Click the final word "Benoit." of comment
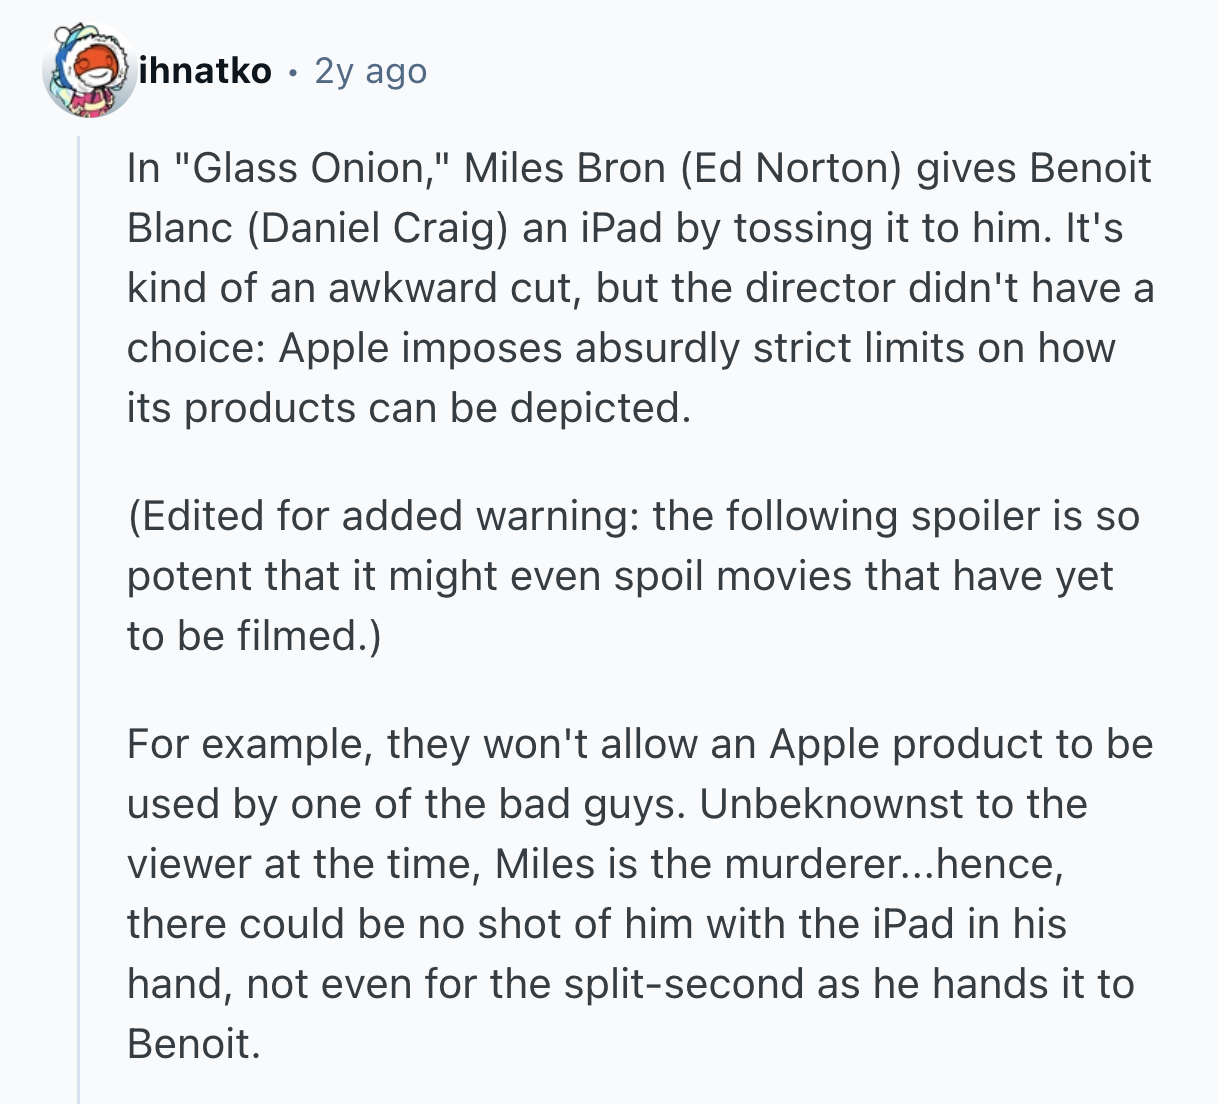Image resolution: width=1218 pixels, height=1104 pixels. tap(193, 1044)
